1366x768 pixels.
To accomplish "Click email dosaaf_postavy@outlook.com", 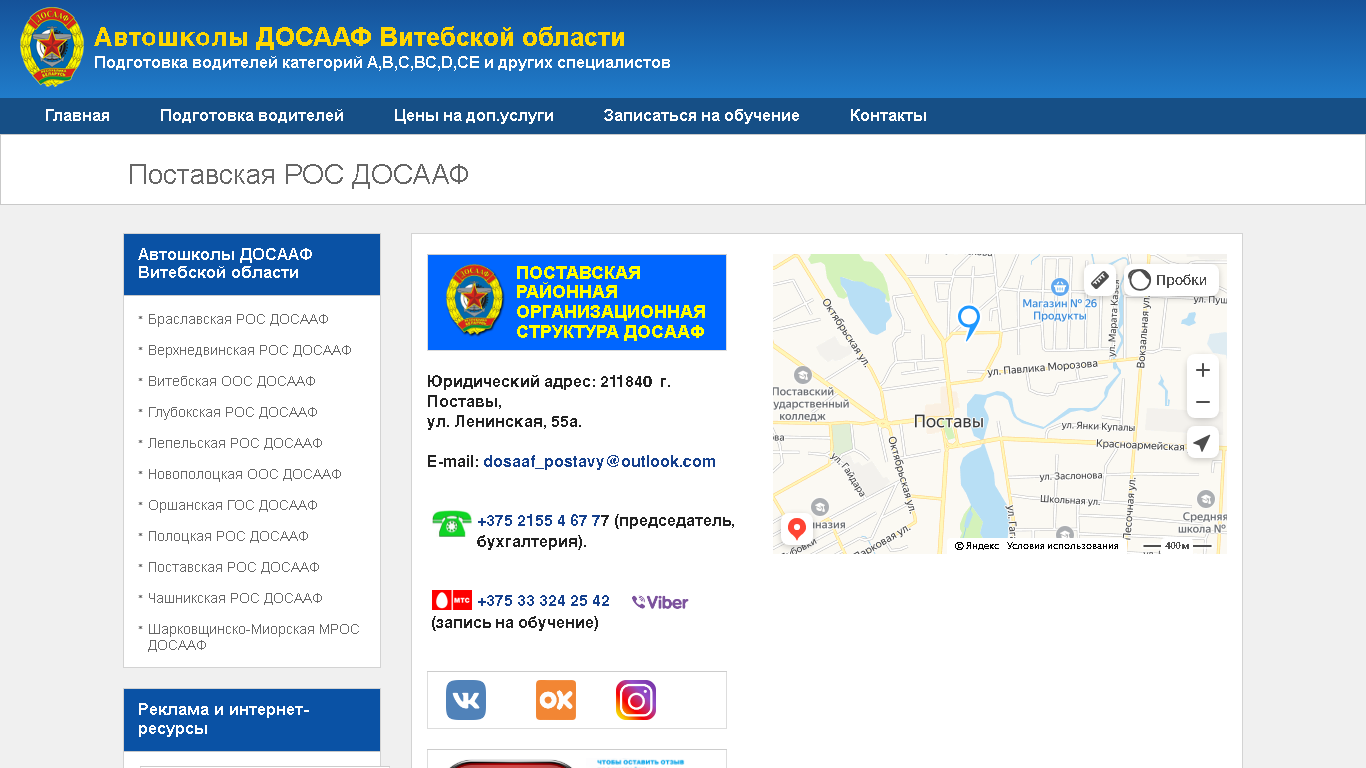I will 599,462.
